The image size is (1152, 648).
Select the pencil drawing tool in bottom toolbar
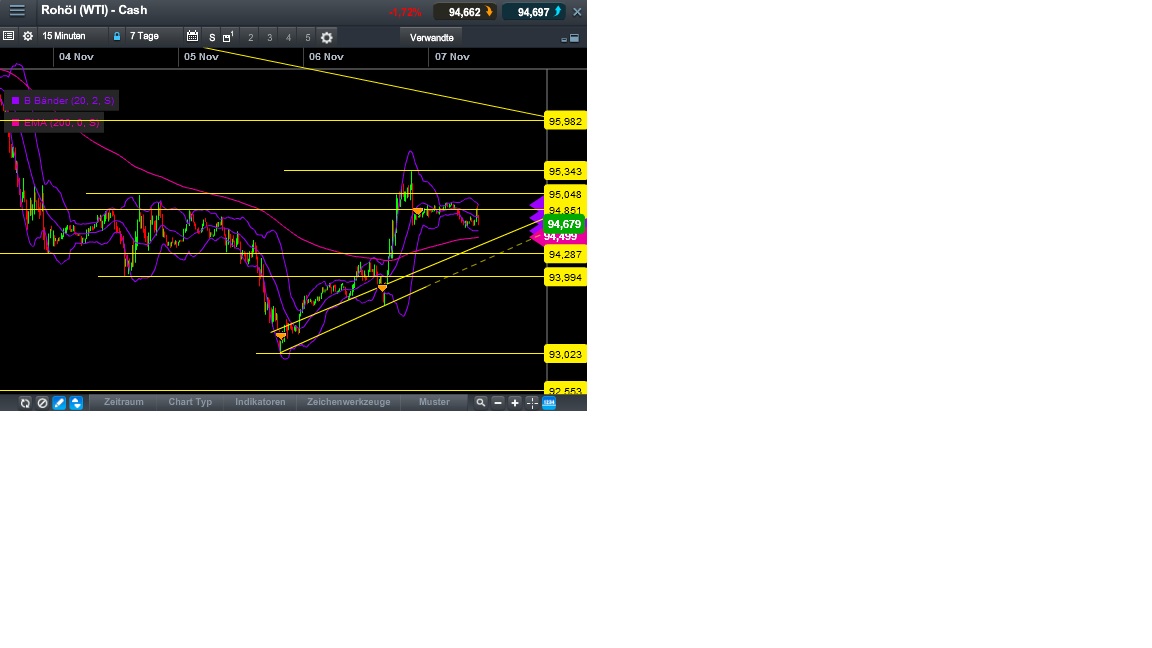59,402
